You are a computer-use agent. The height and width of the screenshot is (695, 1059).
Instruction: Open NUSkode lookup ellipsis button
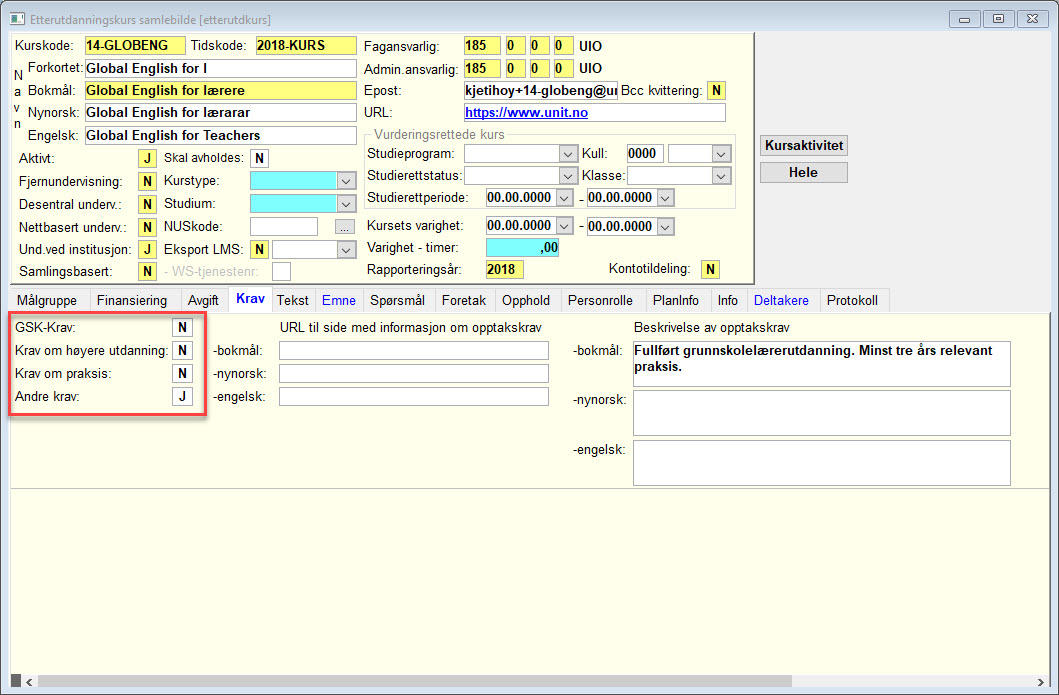point(344,227)
